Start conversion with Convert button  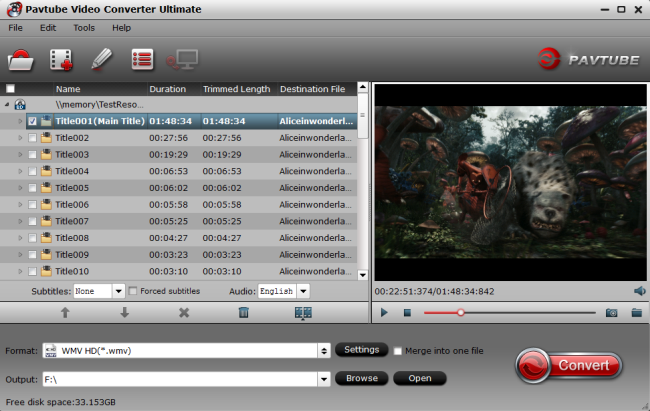pos(569,365)
